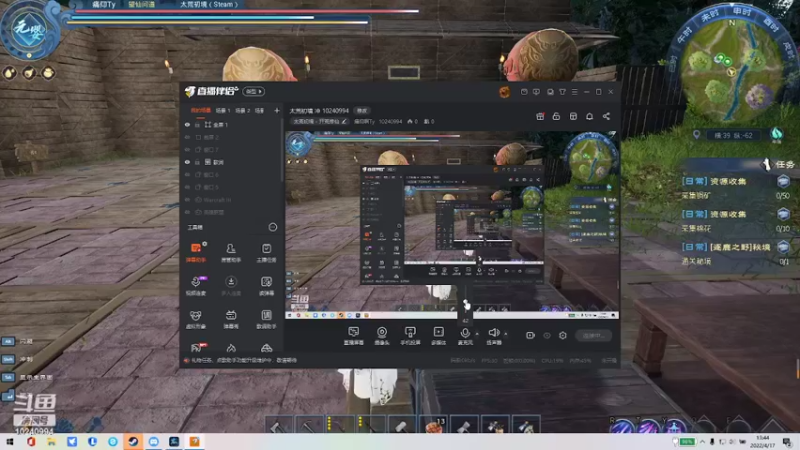Toggle visibility of the fourth source row
Image resolution: width=800 pixels, height=450 pixels.
pos(187,162)
